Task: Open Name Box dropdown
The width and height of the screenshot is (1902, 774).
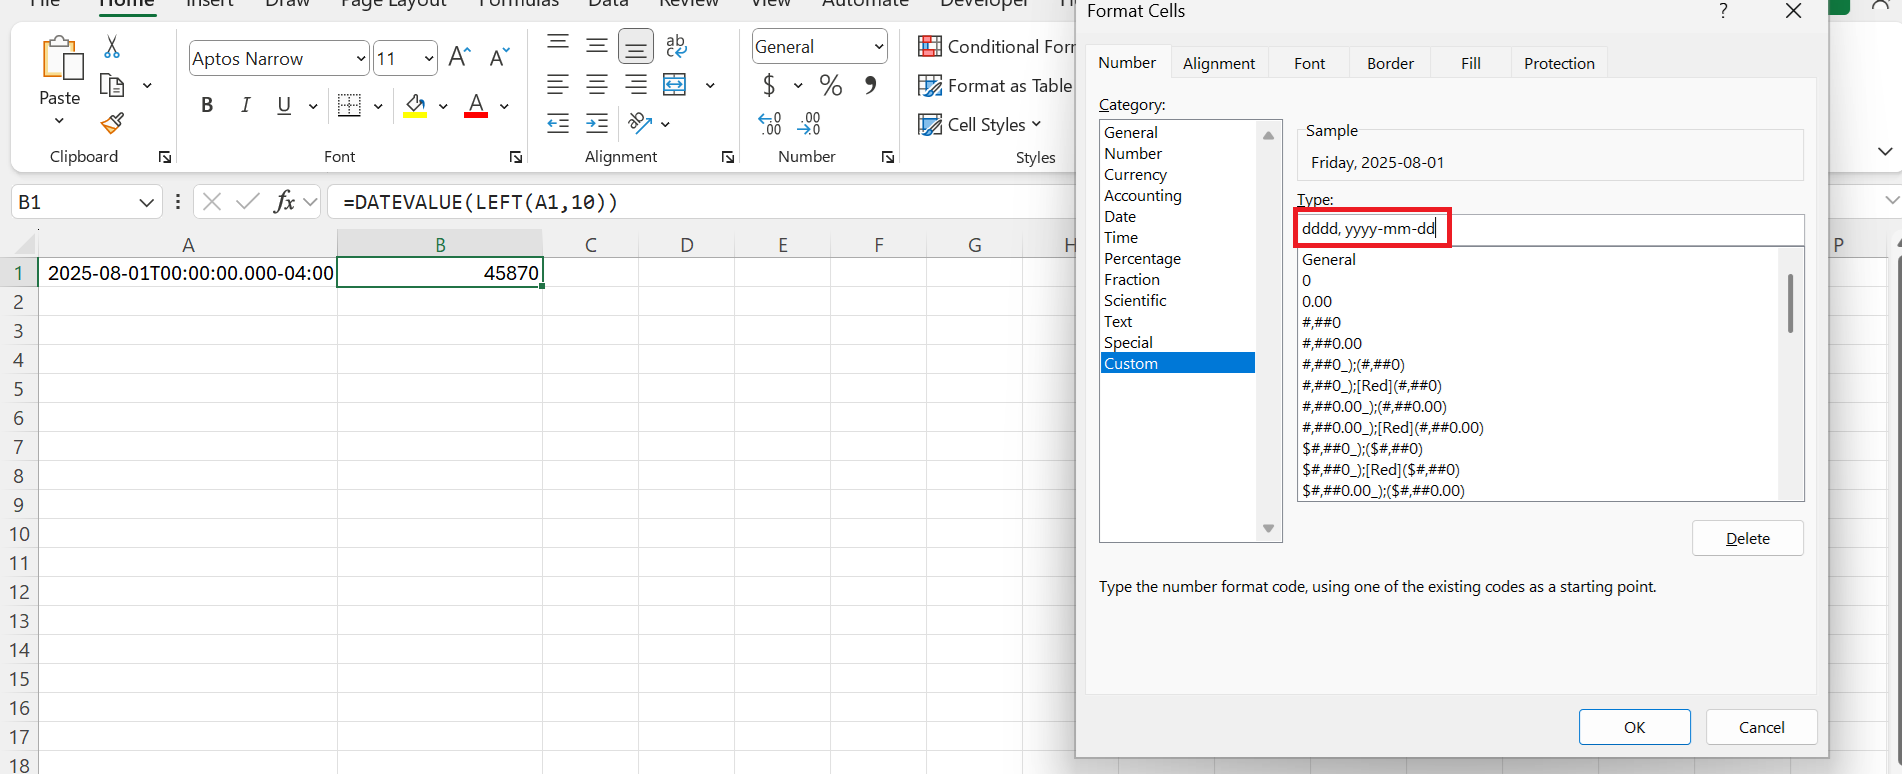Action: [x=146, y=203]
